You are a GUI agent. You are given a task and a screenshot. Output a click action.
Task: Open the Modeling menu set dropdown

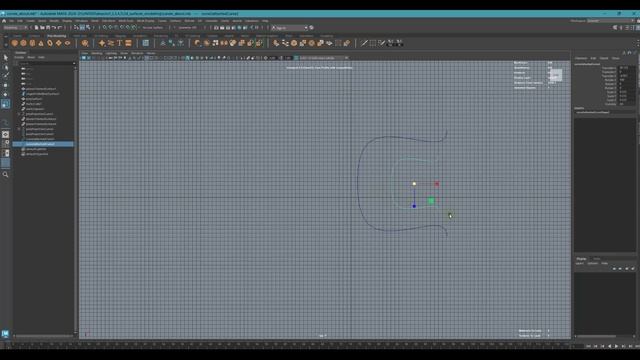[x=15, y=28]
